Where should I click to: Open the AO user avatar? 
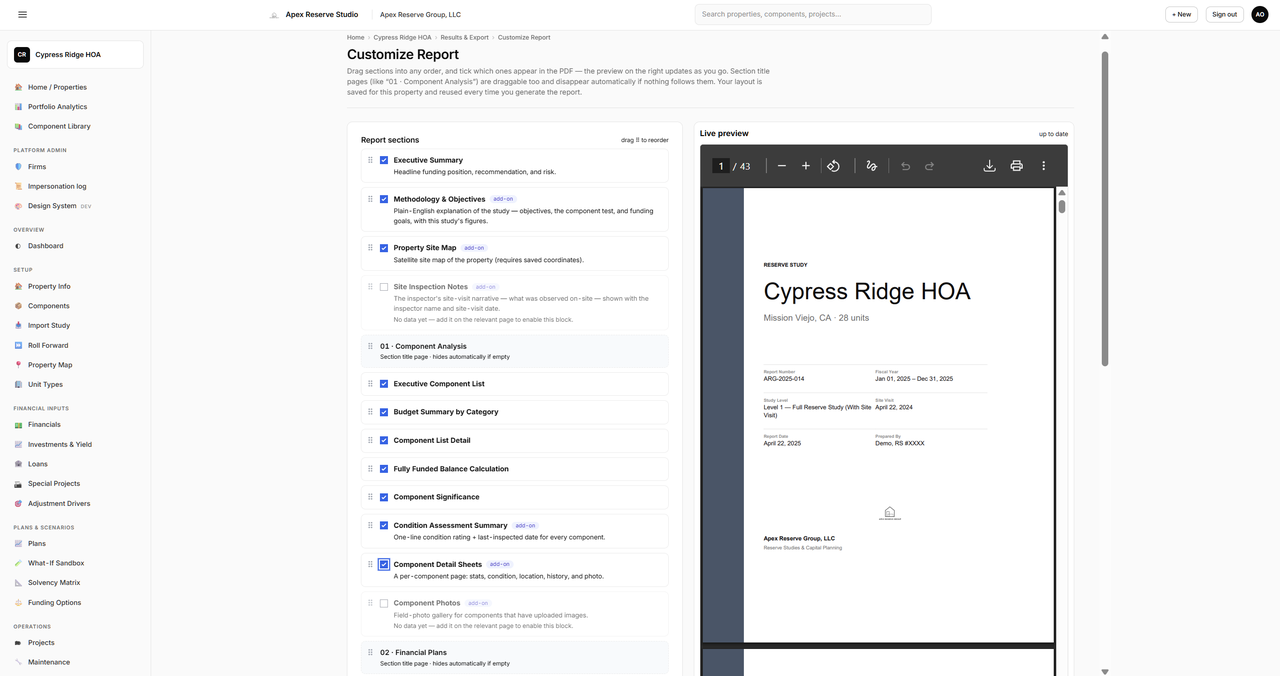1260,14
